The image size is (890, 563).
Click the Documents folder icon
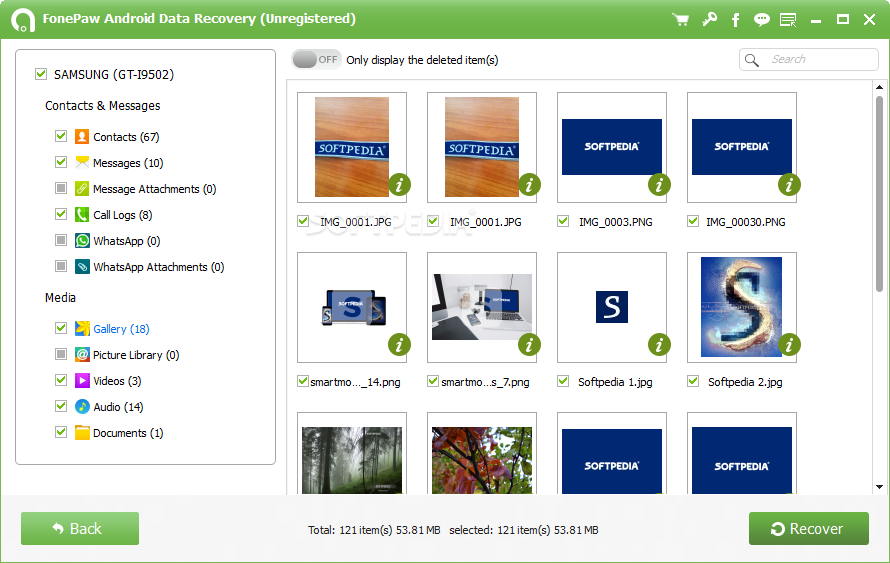[82, 432]
